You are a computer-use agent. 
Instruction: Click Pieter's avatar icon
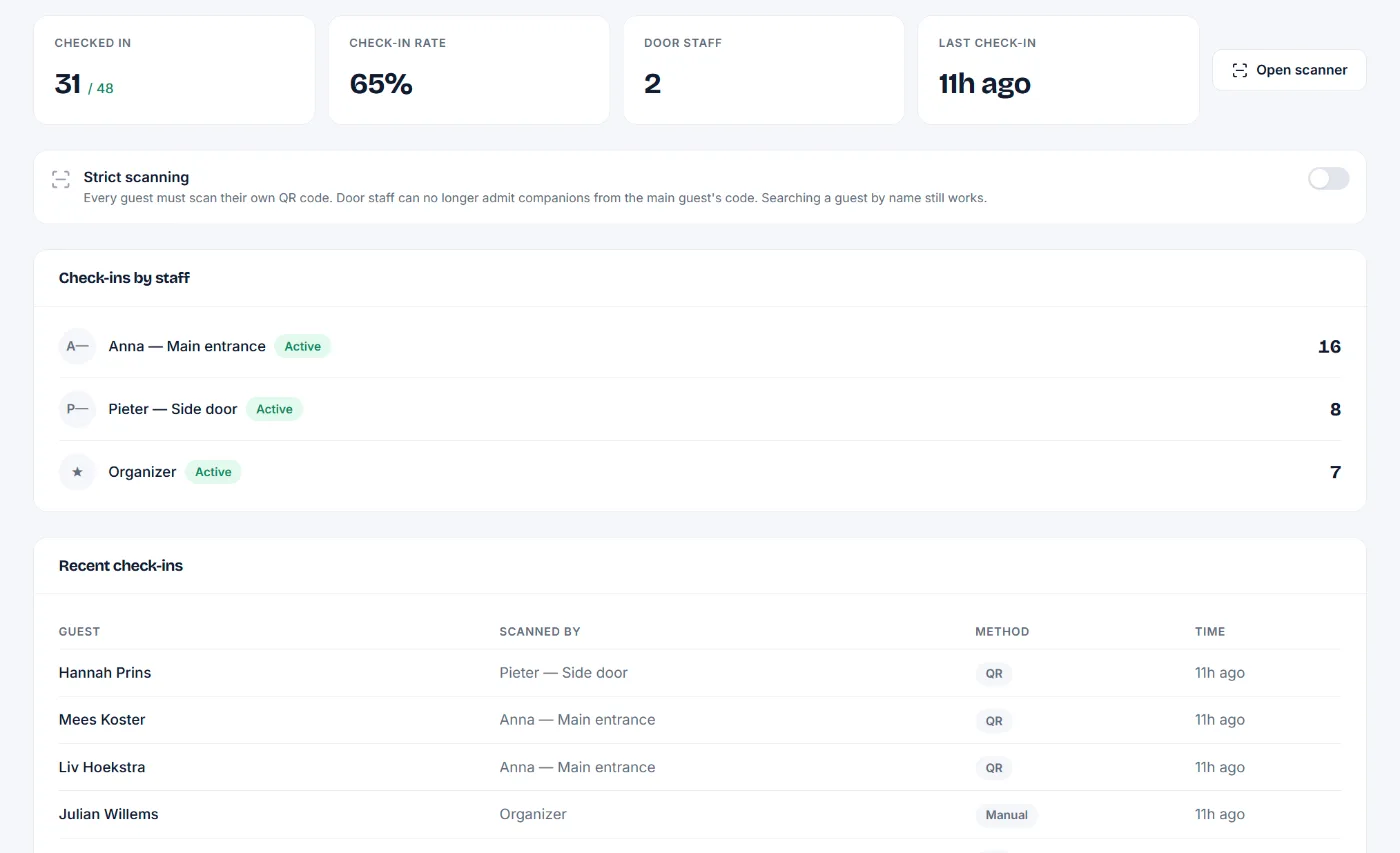tap(77, 409)
